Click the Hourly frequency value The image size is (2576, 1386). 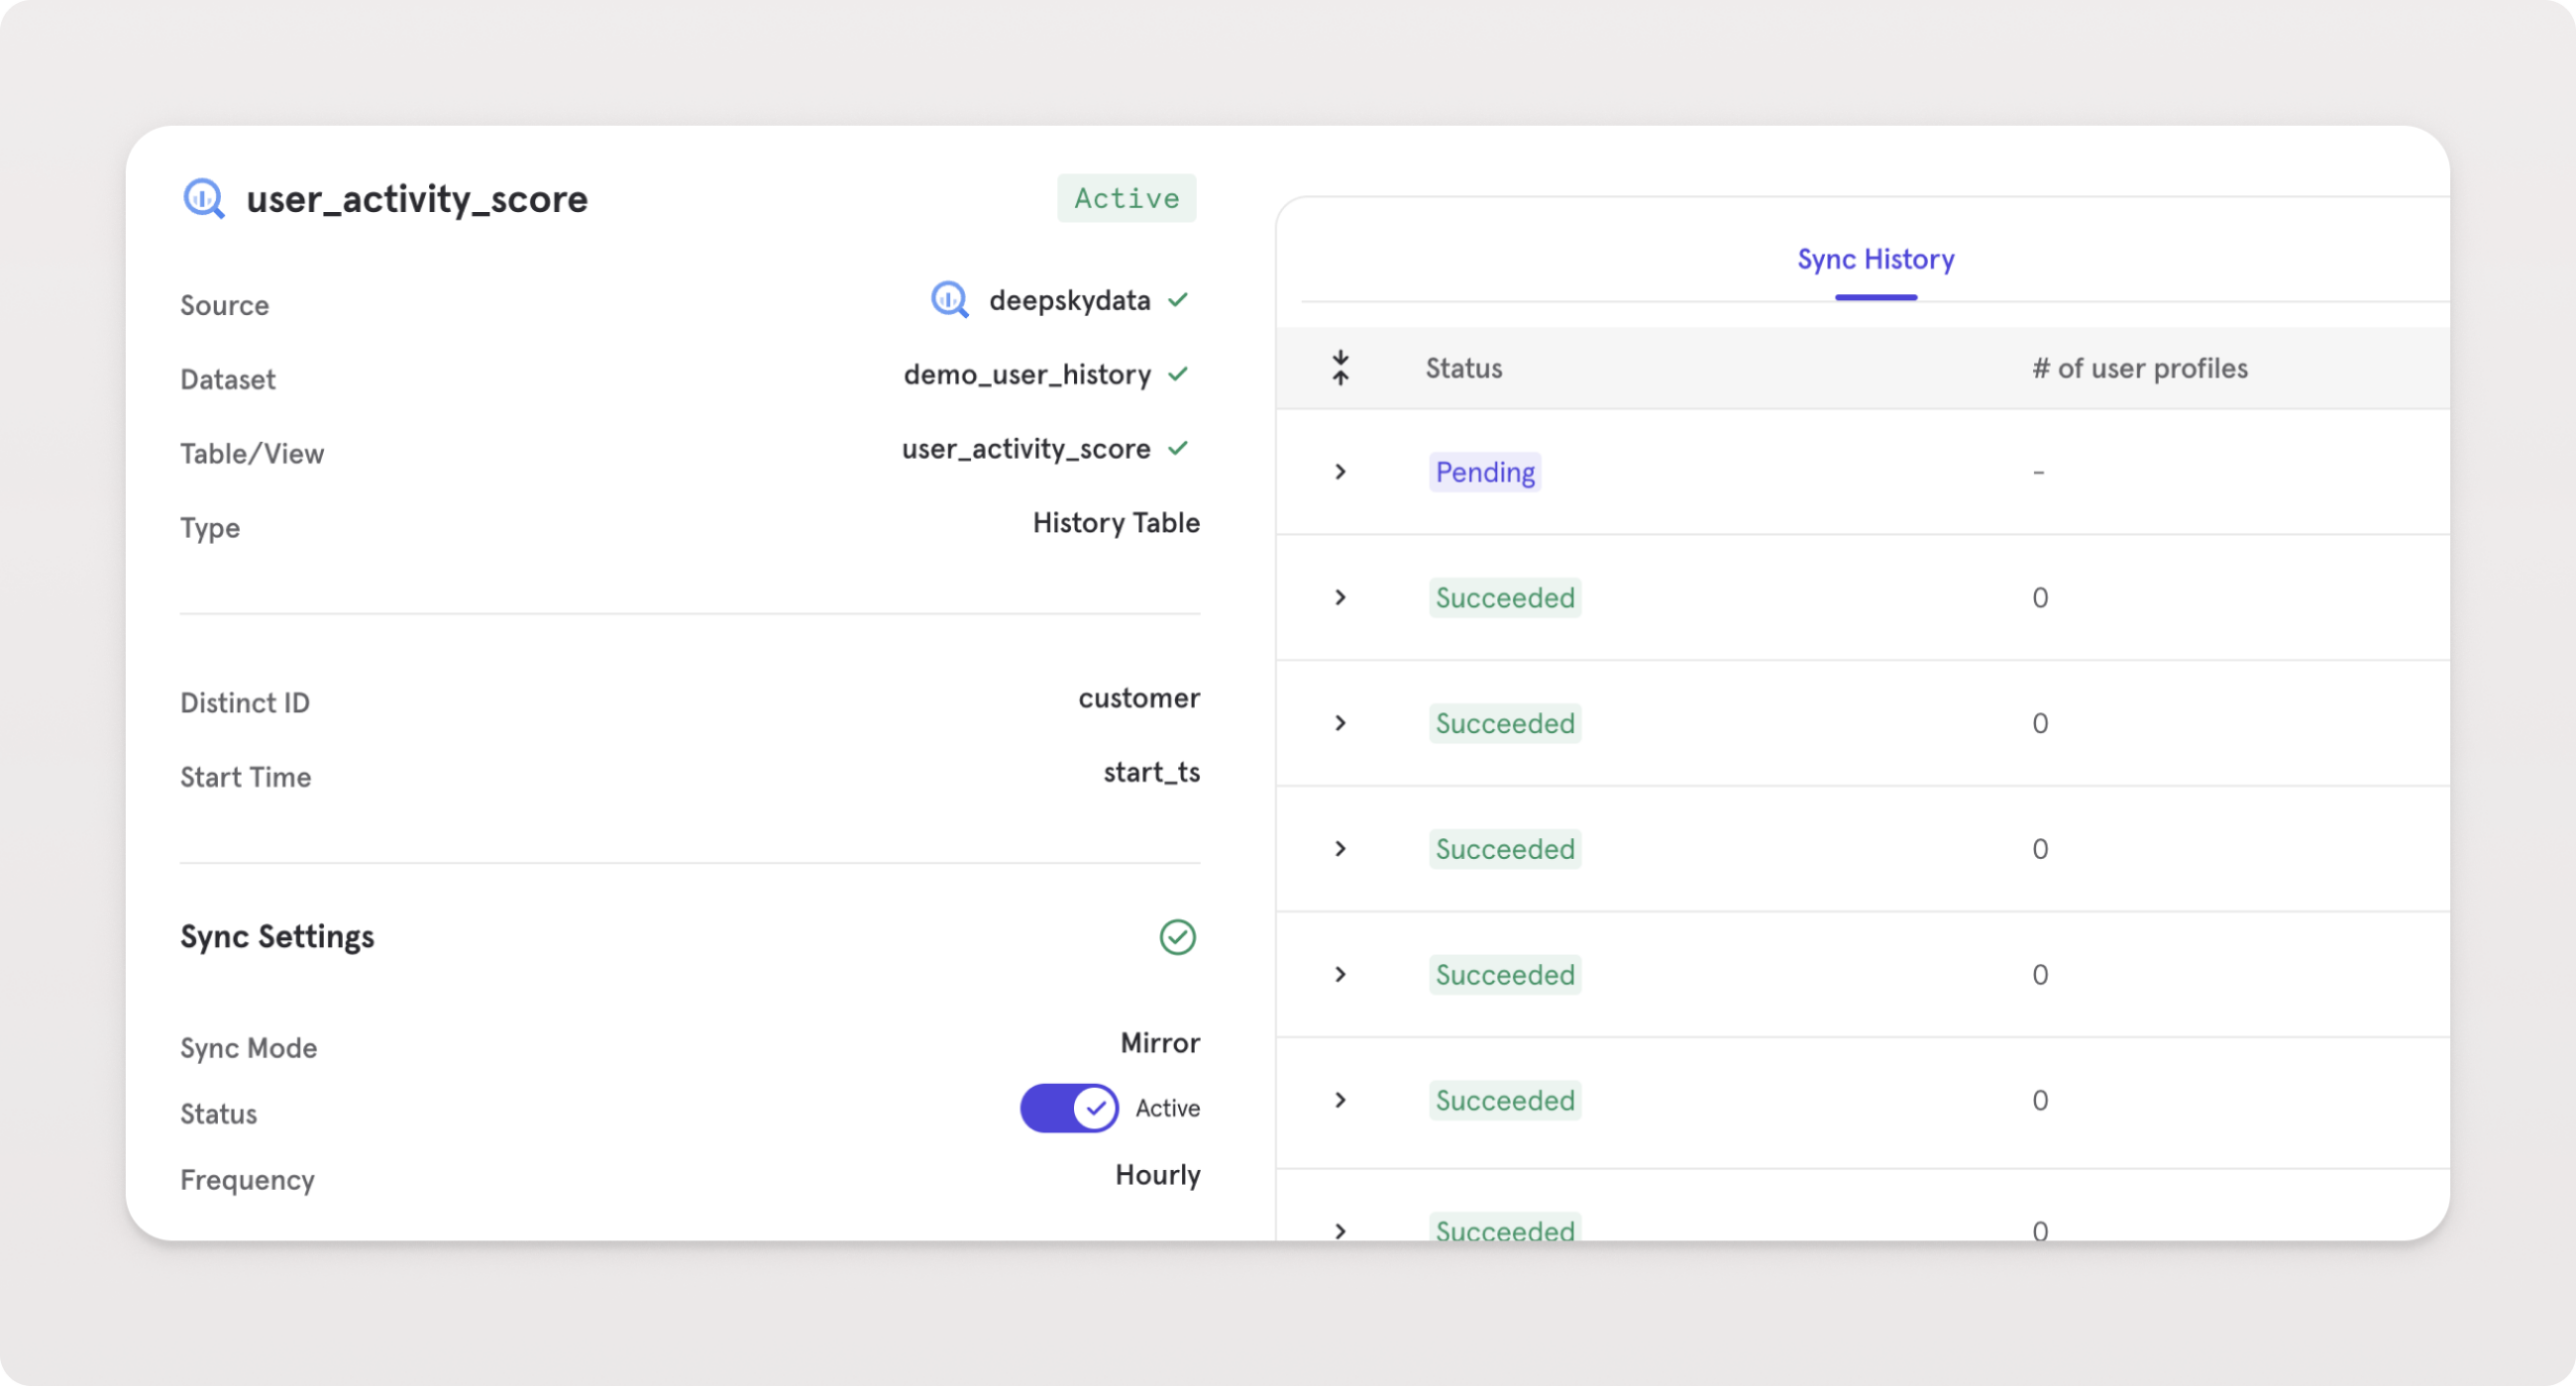pos(1157,1175)
